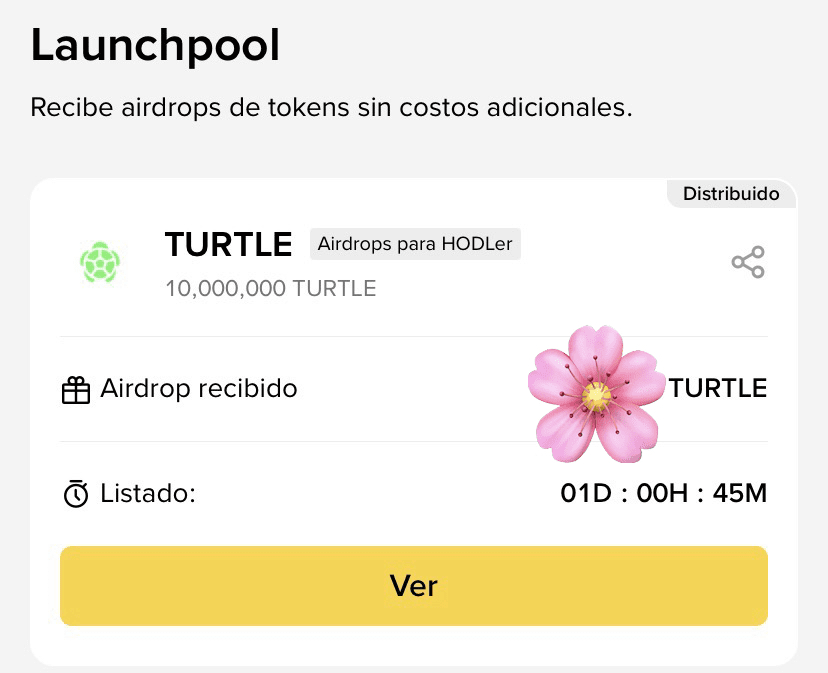Click the 01D days value in the countdown
This screenshot has height=673, width=828.
click(585, 493)
